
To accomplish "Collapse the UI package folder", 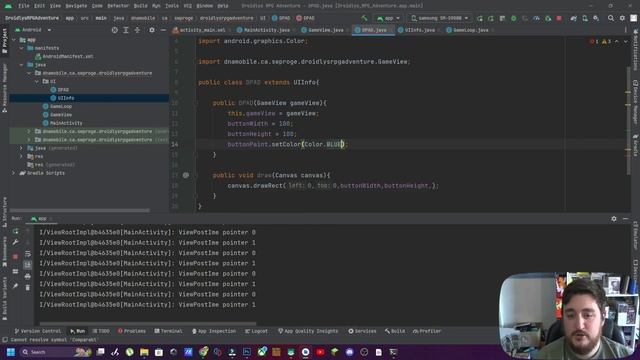I will pyautogui.click(x=37, y=82).
